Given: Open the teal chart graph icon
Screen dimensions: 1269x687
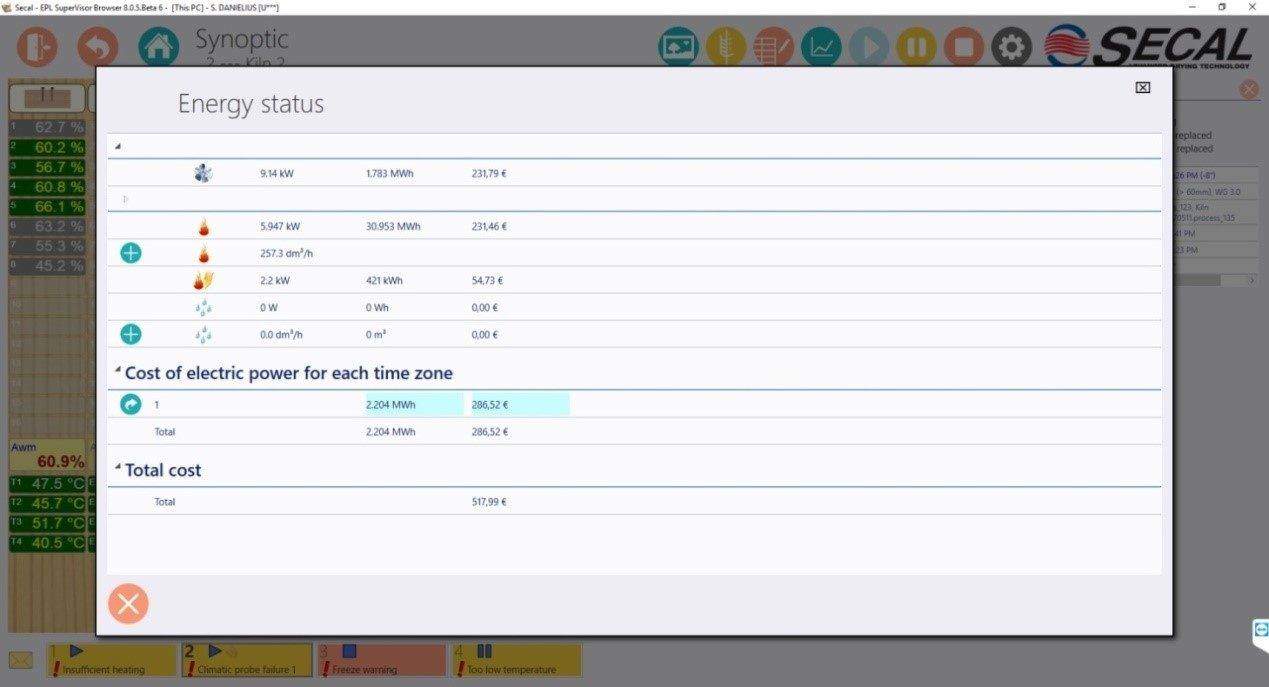Looking at the screenshot, I should tap(821, 47).
